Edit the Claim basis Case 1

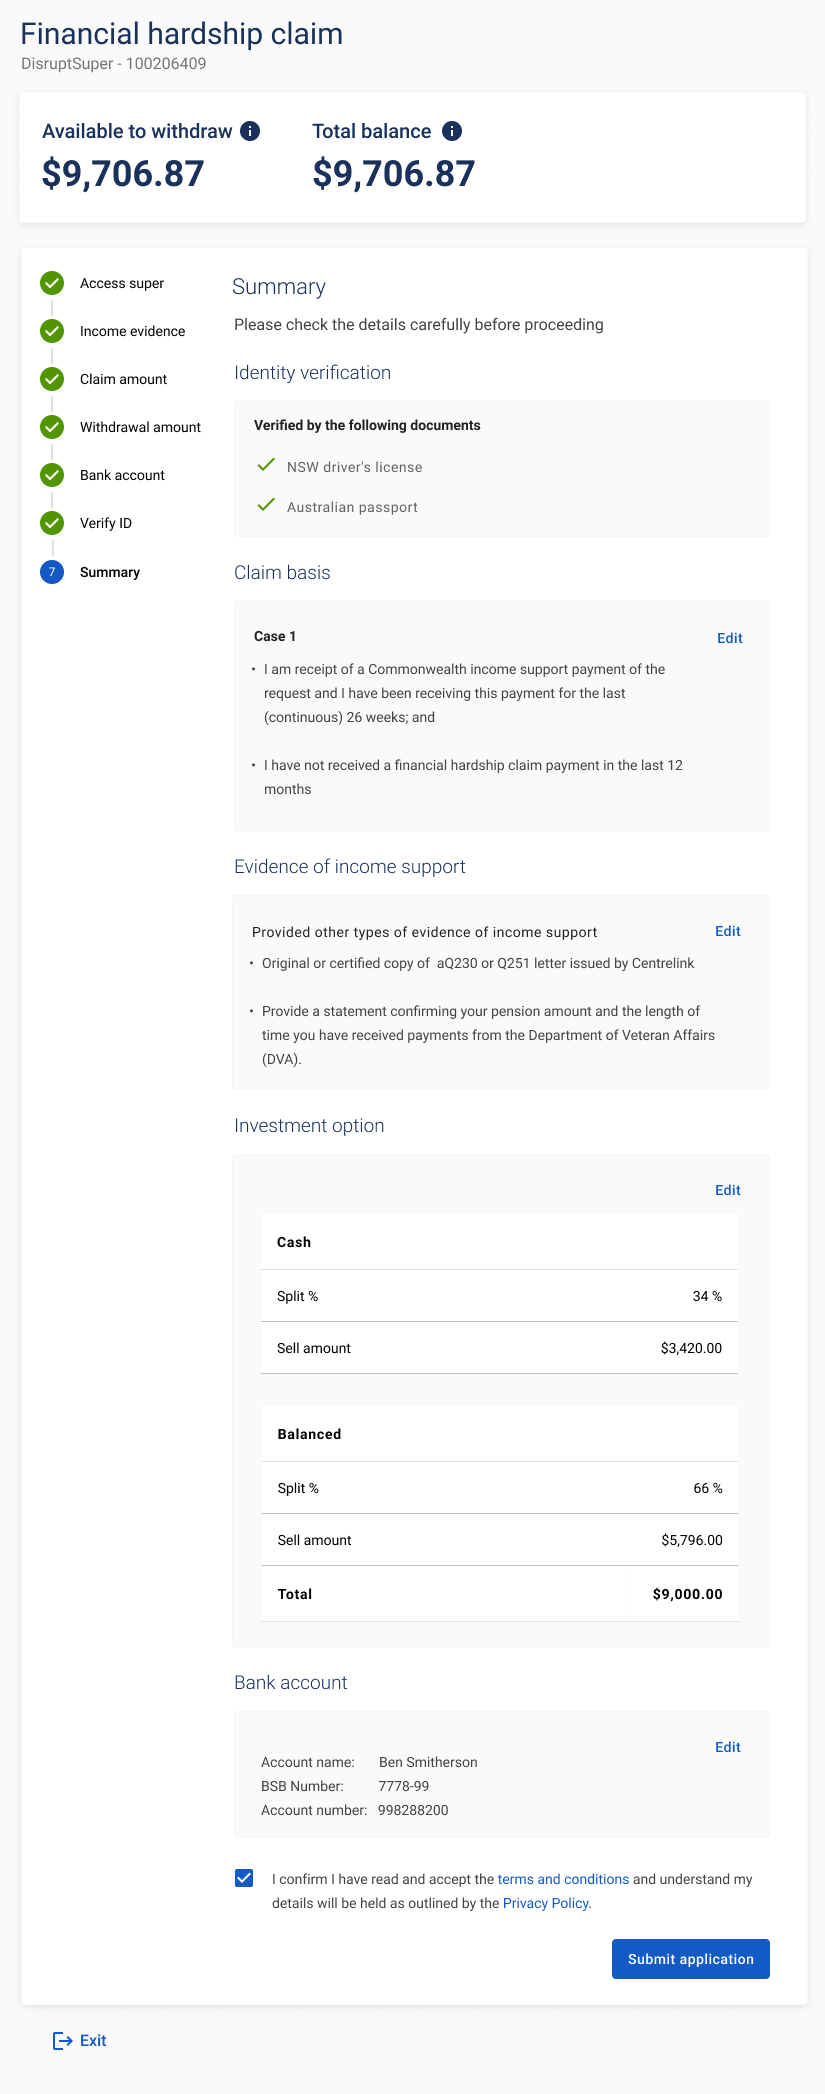(730, 638)
